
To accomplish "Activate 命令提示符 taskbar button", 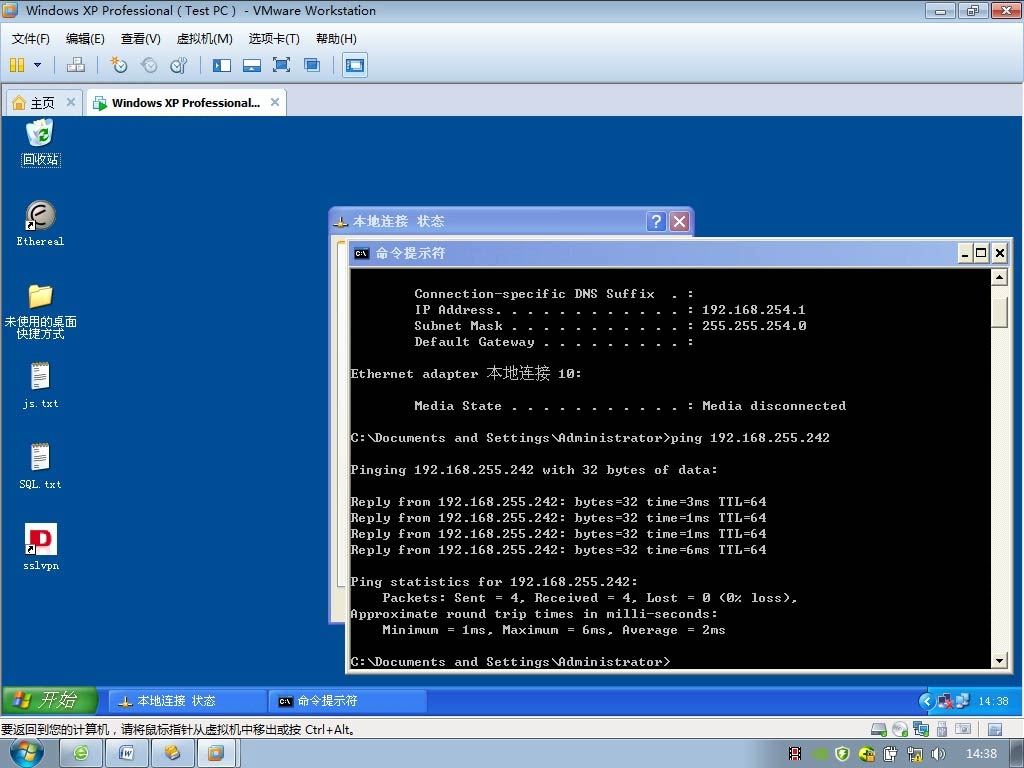I will [x=347, y=701].
